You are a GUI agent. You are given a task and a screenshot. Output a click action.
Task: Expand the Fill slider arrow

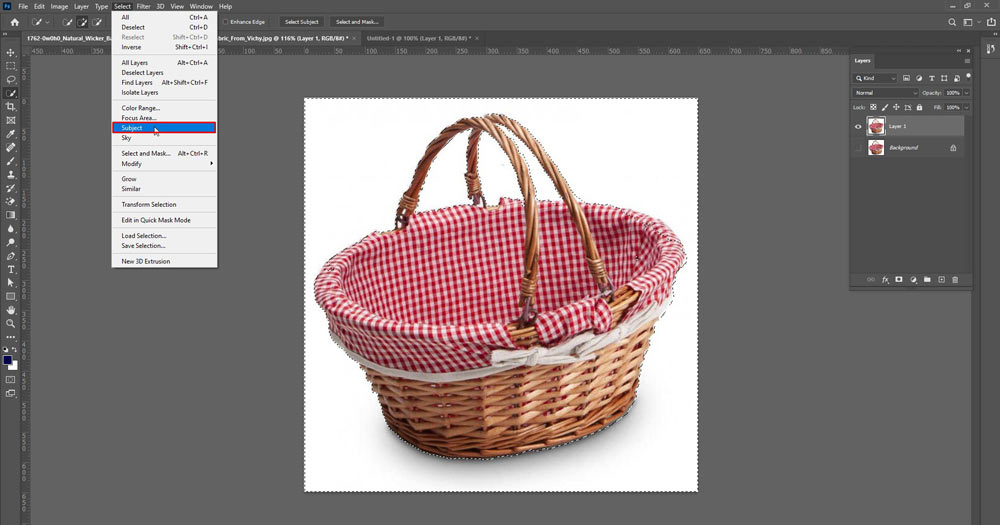click(x=967, y=107)
